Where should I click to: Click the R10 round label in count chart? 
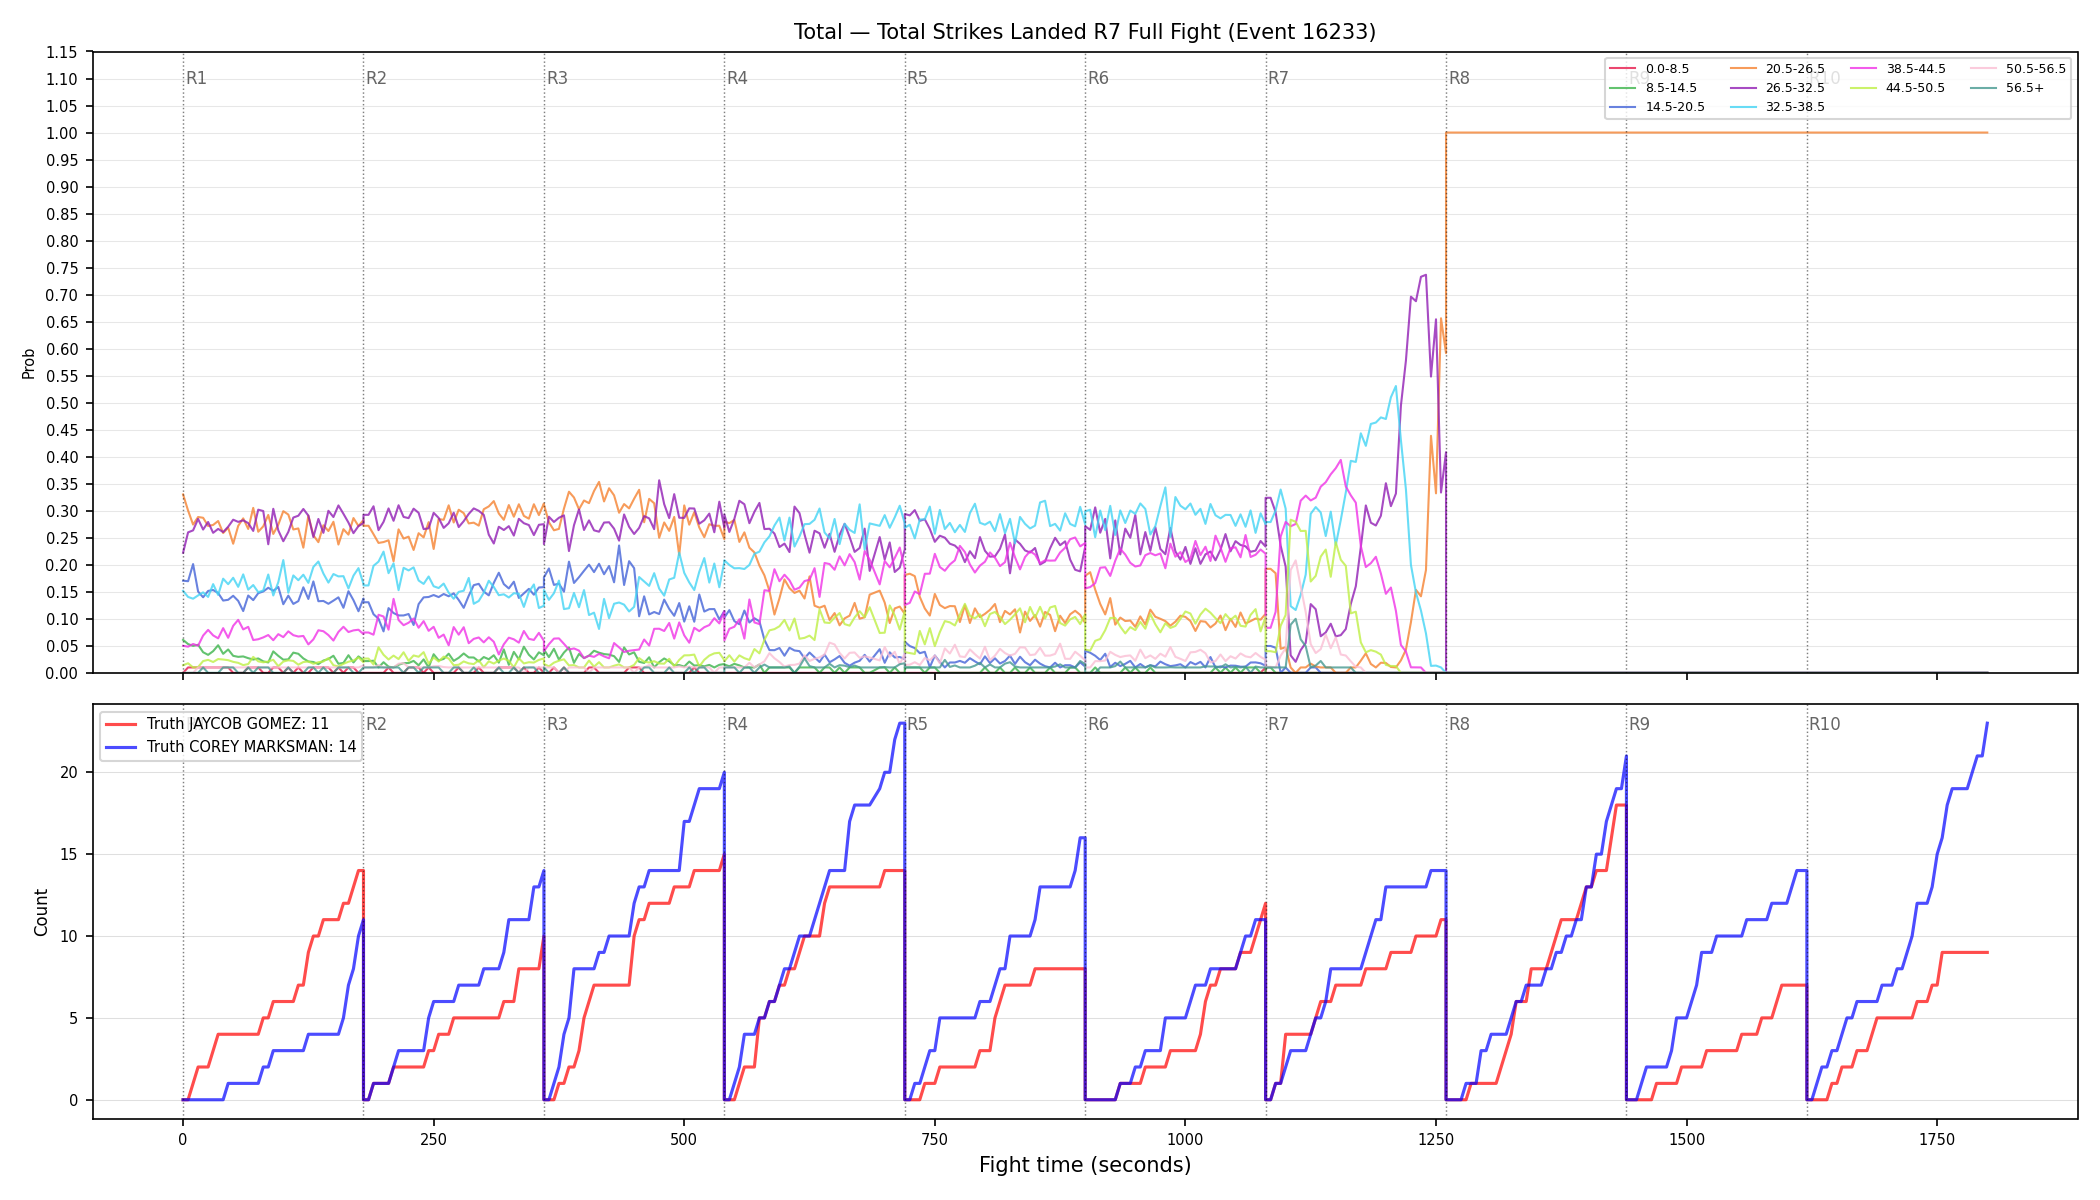coord(1824,724)
